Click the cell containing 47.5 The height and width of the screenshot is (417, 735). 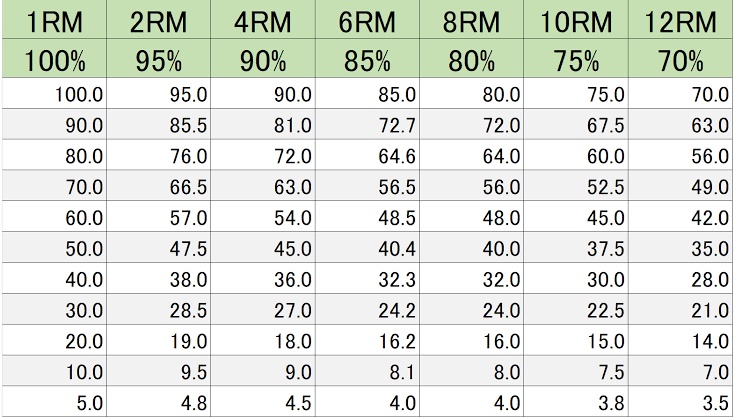[x=158, y=248]
